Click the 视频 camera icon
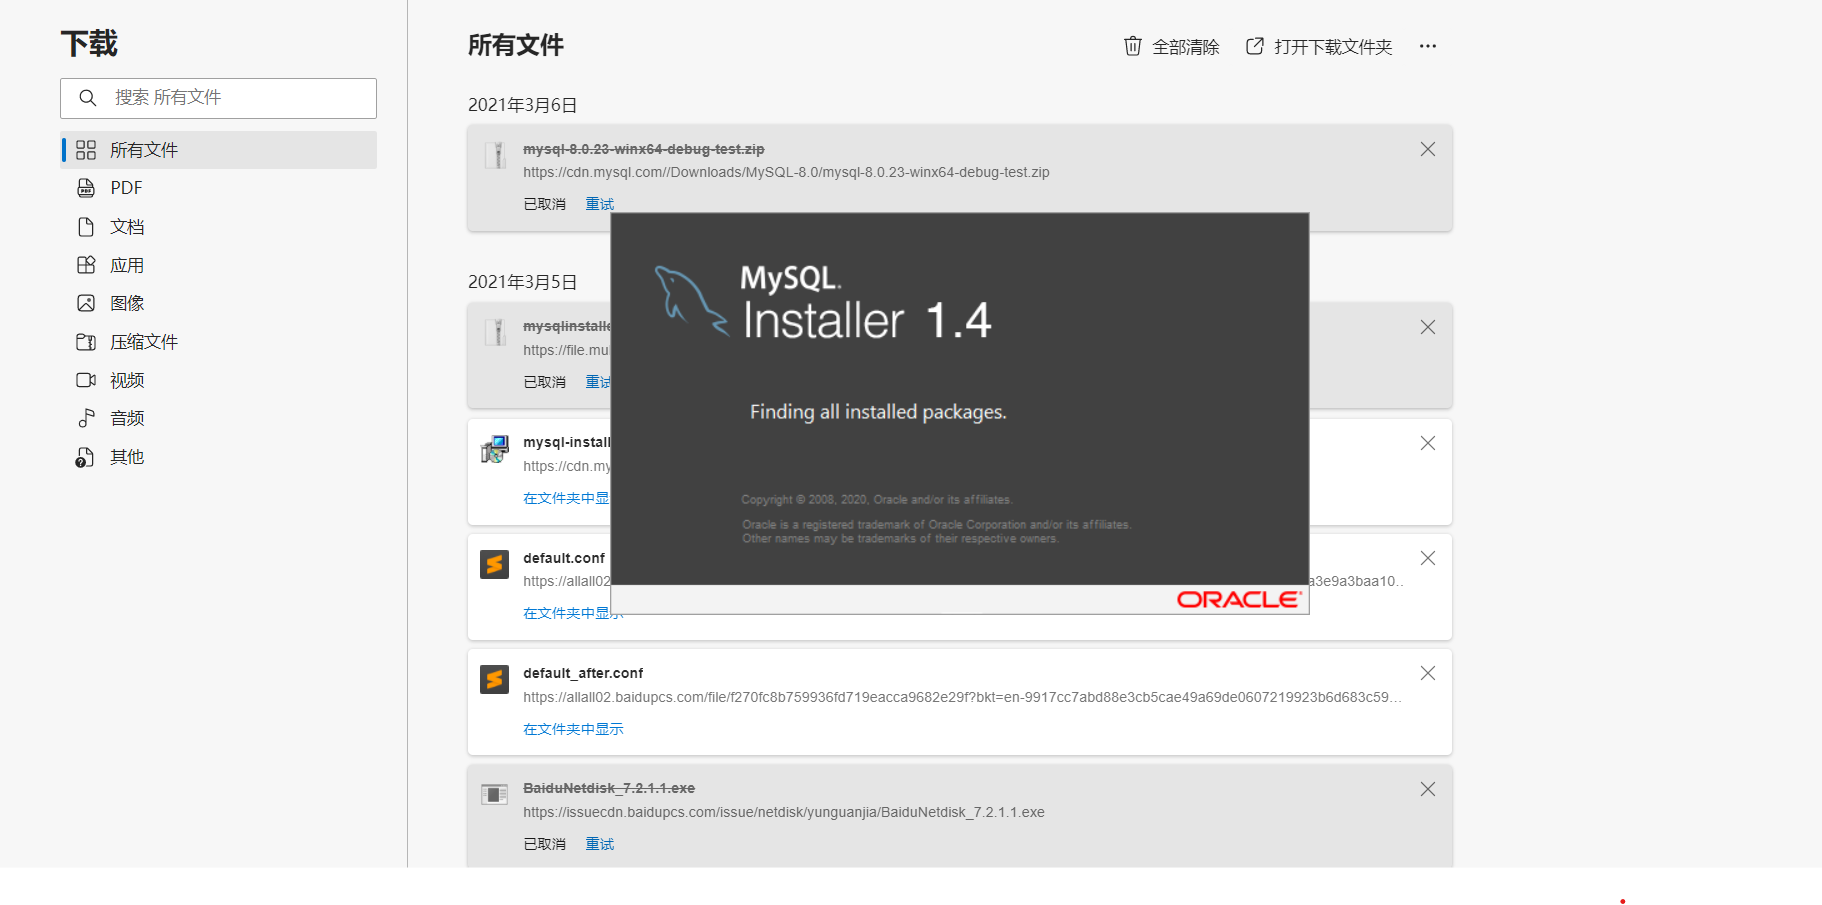 86,380
